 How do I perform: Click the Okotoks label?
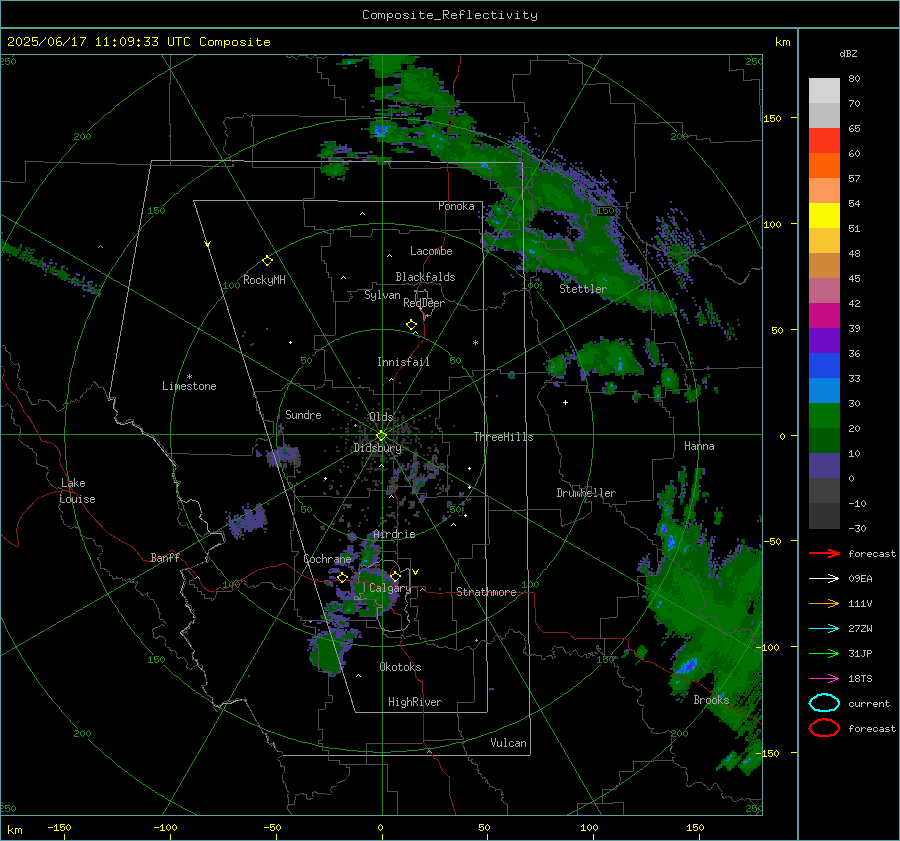click(400, 667)
